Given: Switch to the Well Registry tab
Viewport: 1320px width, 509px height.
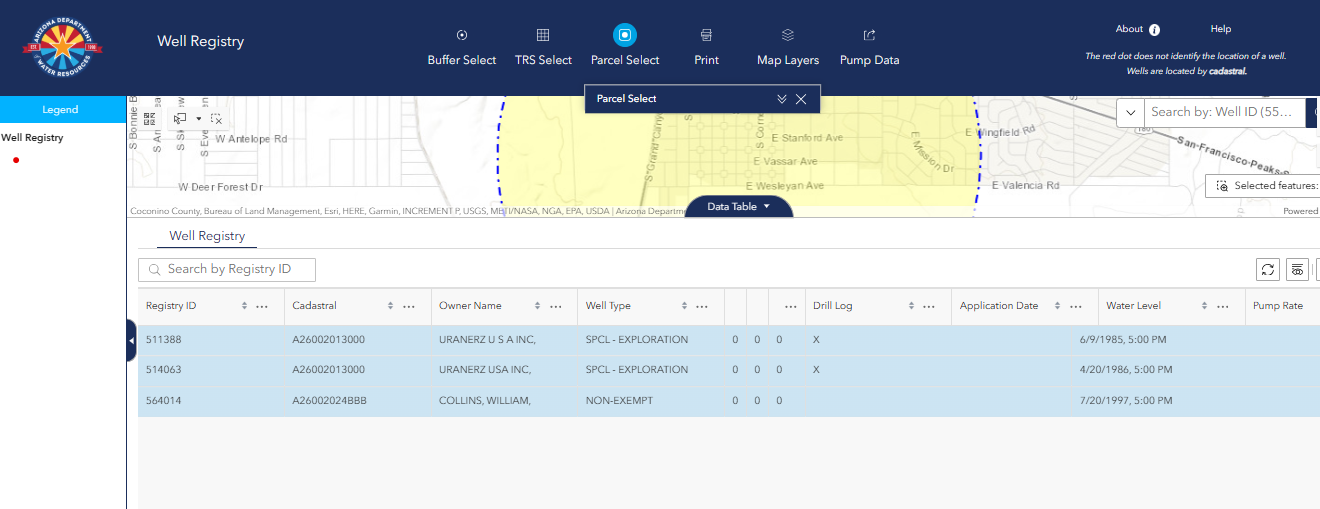Looking at the screenshot, I should (x=207, y=236).
